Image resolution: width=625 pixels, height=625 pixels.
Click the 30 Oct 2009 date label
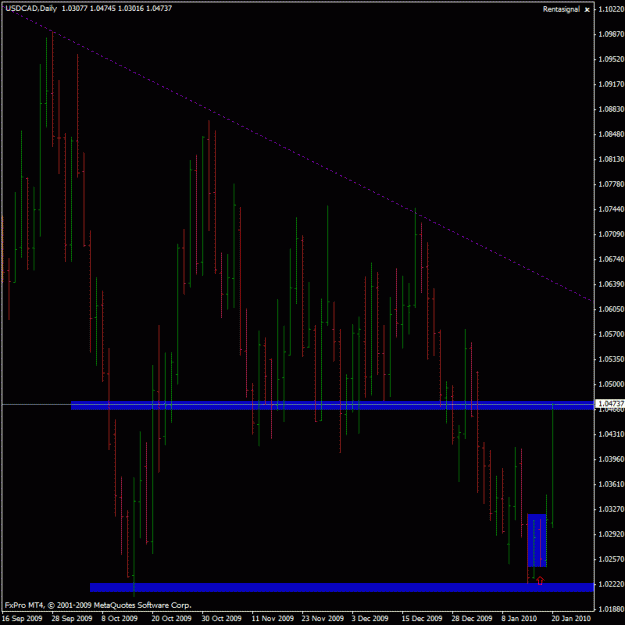(x=222, y=619)
